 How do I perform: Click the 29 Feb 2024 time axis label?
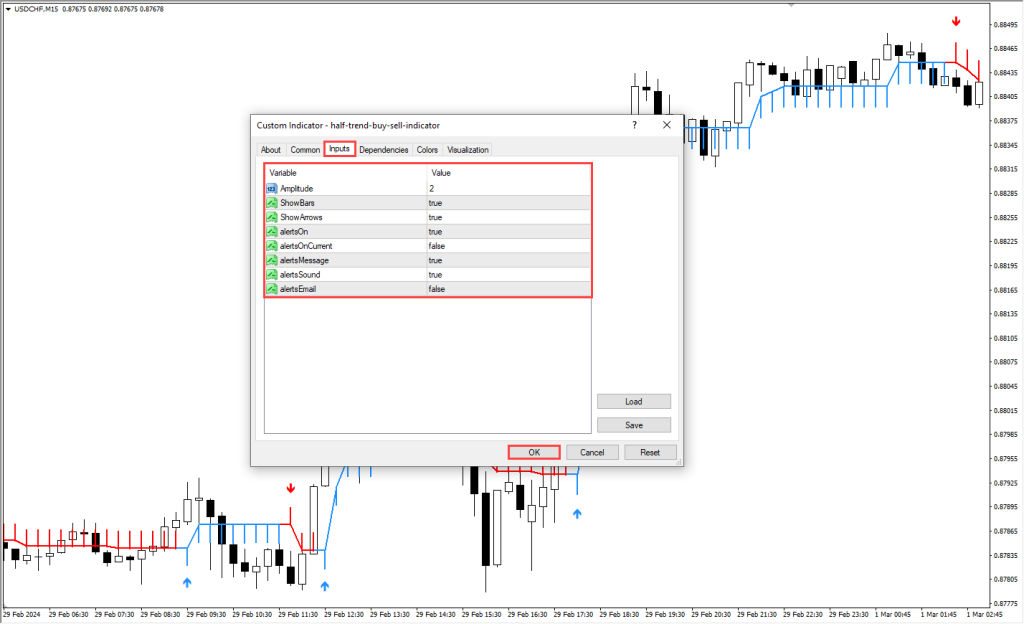(x=22, y=614)
